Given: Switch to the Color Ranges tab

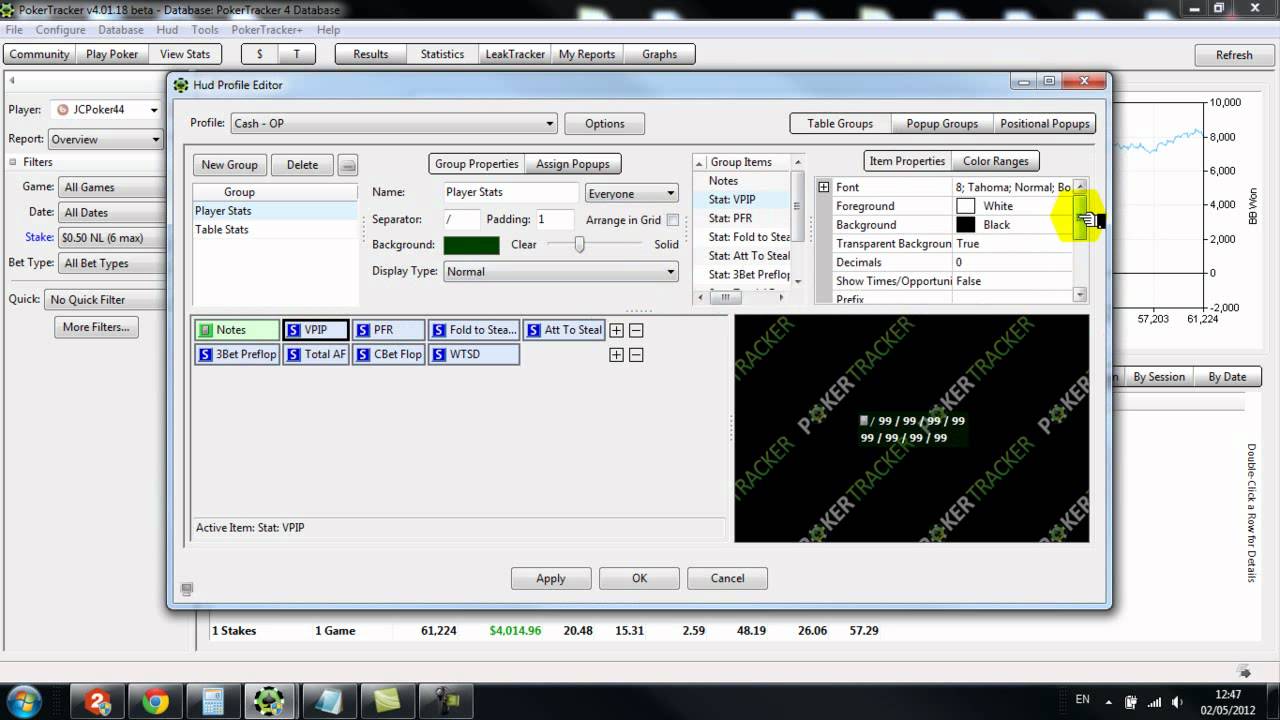Looking at the screenshot, I should [996, 161].
